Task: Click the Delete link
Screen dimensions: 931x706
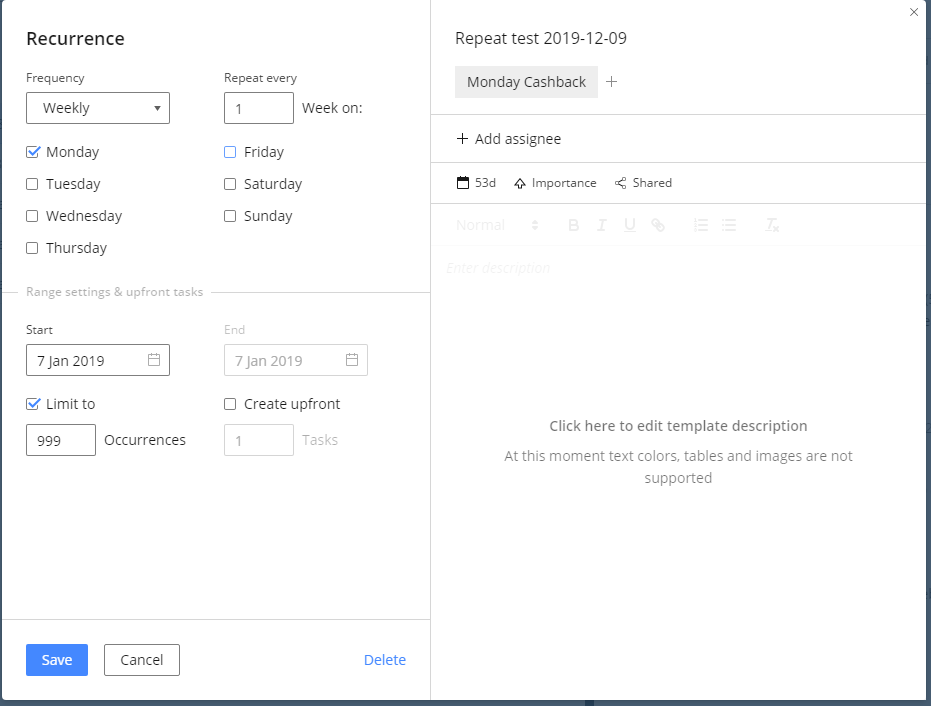Action: 385,660
